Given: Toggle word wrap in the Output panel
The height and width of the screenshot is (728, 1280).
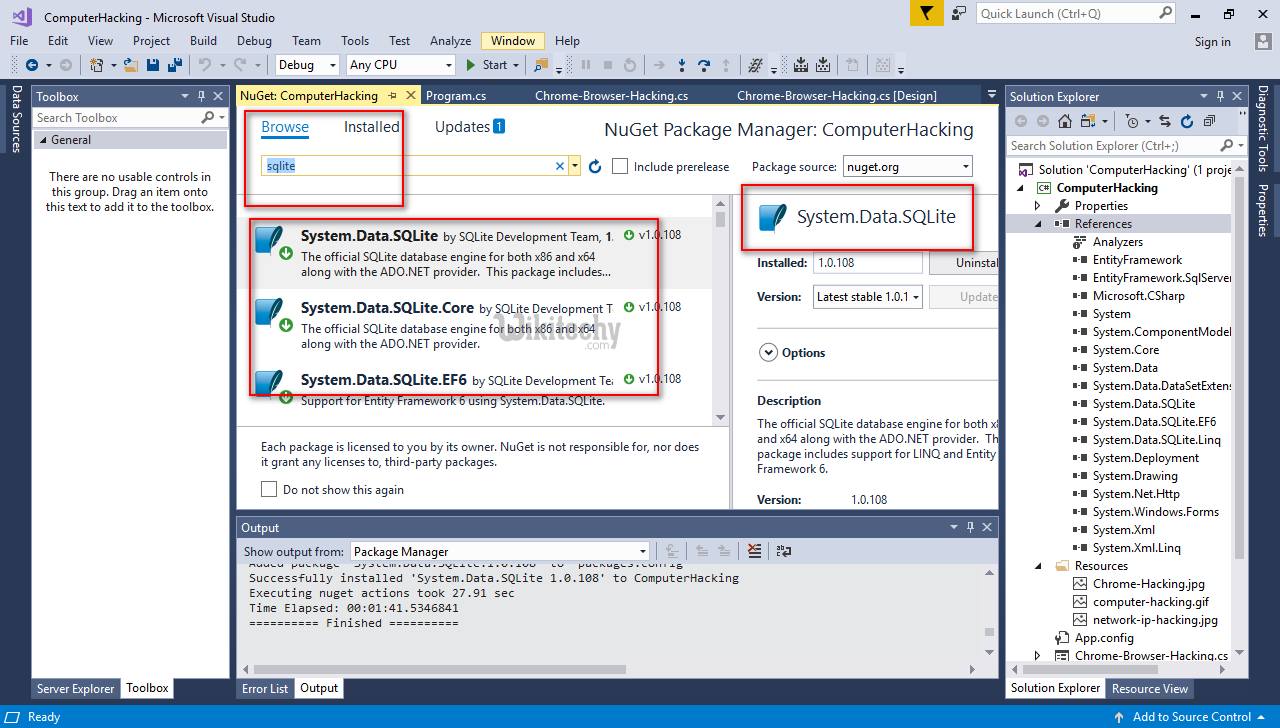Looking at the screenshot, I should coord(783,551).
